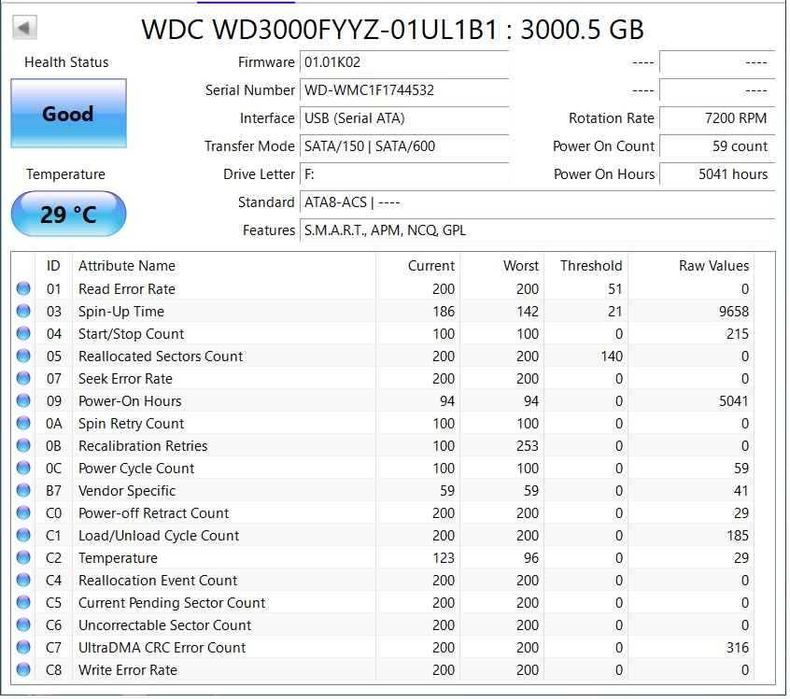790x699 pixels.
Task: Select the Vendor Specific raw value 41
Action: 741,490
